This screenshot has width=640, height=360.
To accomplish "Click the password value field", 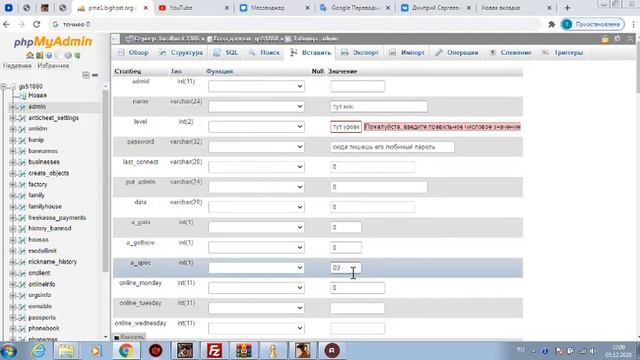I will click(x=392, y=147).
